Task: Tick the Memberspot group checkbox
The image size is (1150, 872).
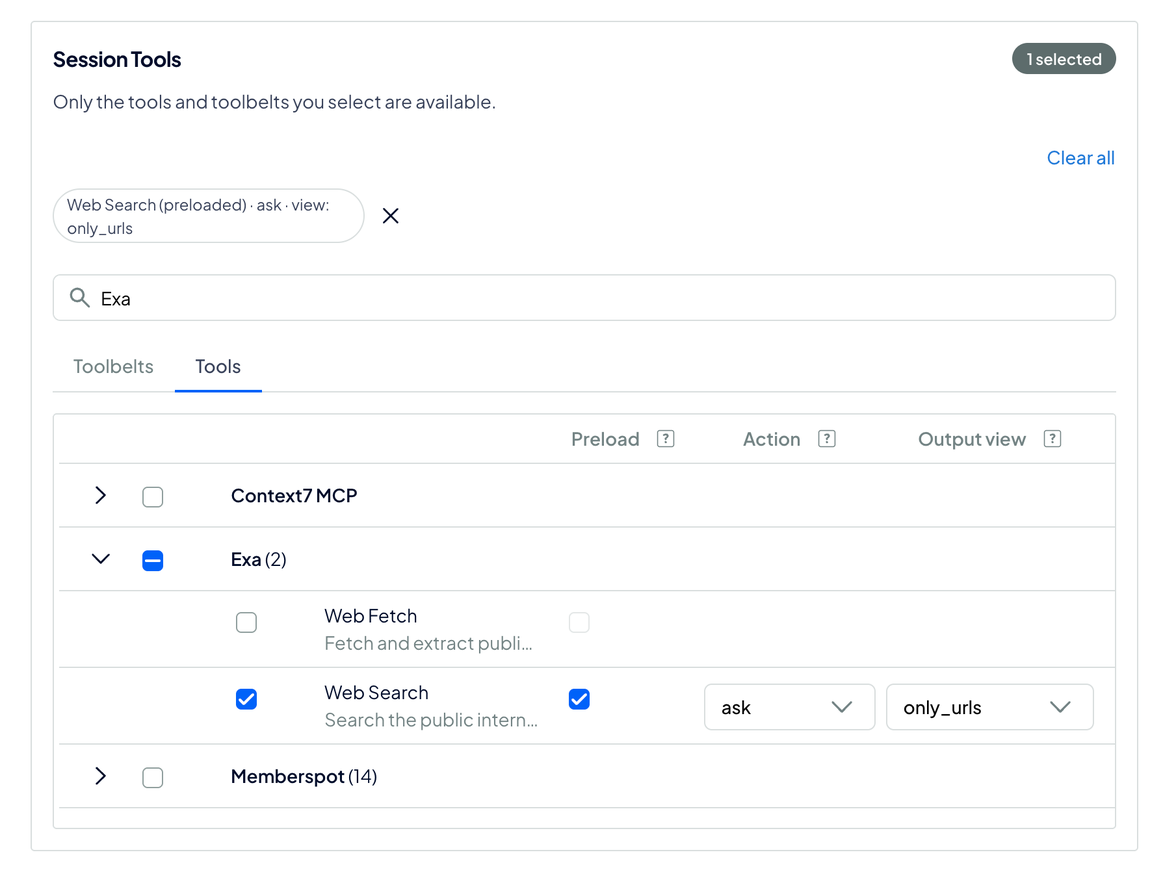Action: [x=153, y=777]
